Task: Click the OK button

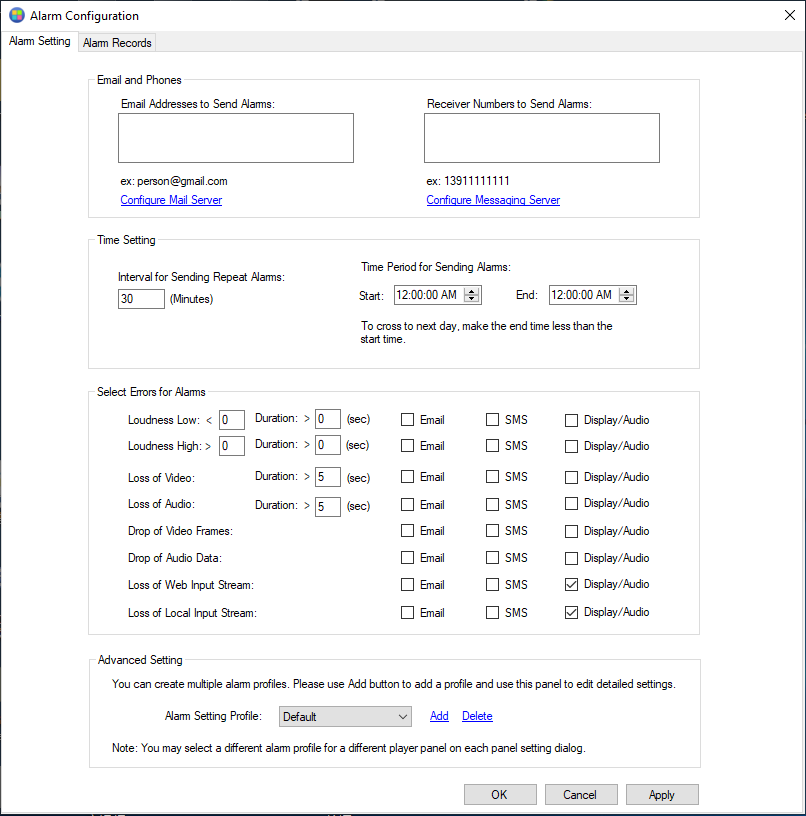Action: tap(500, 795)
